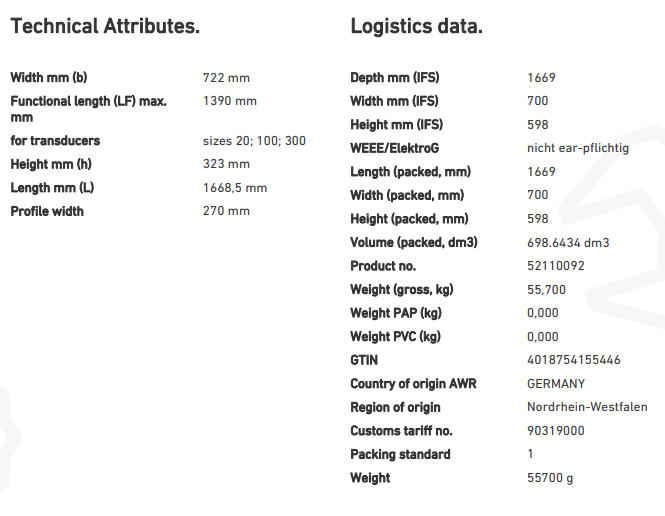Select the GTIN number 4018754155446

coord(572,360)
